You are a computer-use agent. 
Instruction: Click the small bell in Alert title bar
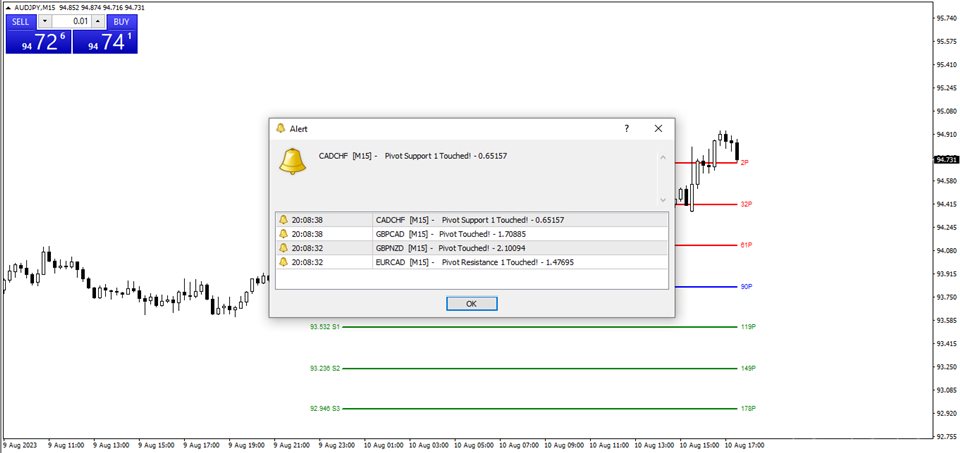pos(281,129)
